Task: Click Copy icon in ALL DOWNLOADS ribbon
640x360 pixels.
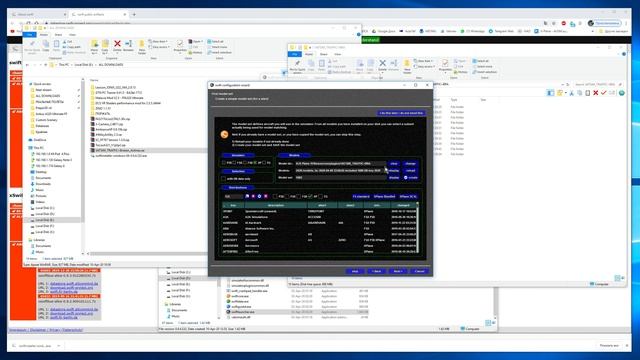Action: pyautogui.click(x=46, y=44)
